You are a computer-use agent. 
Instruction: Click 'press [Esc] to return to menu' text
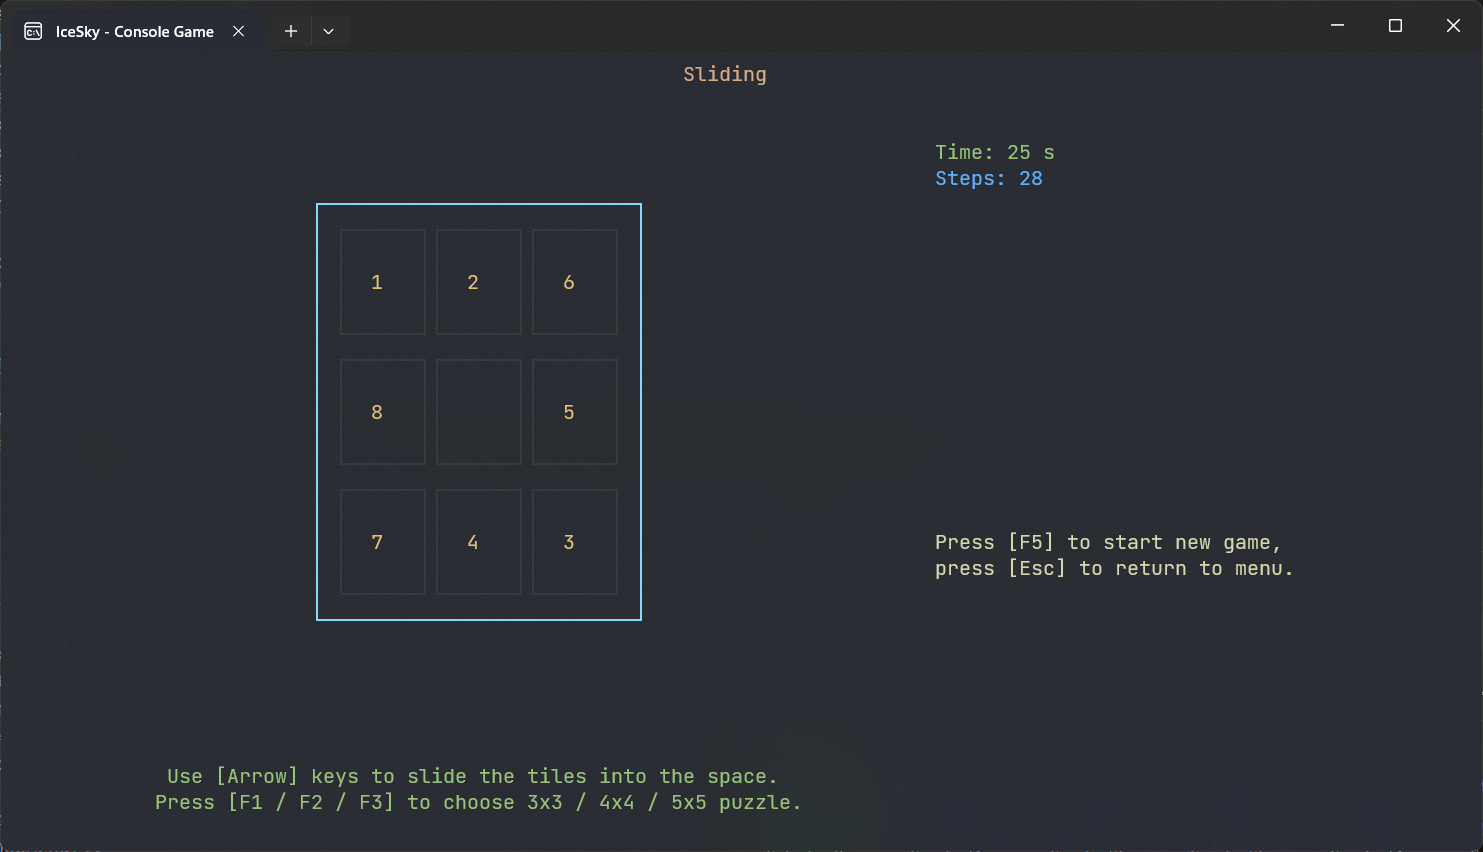[x=1114, y=568]
